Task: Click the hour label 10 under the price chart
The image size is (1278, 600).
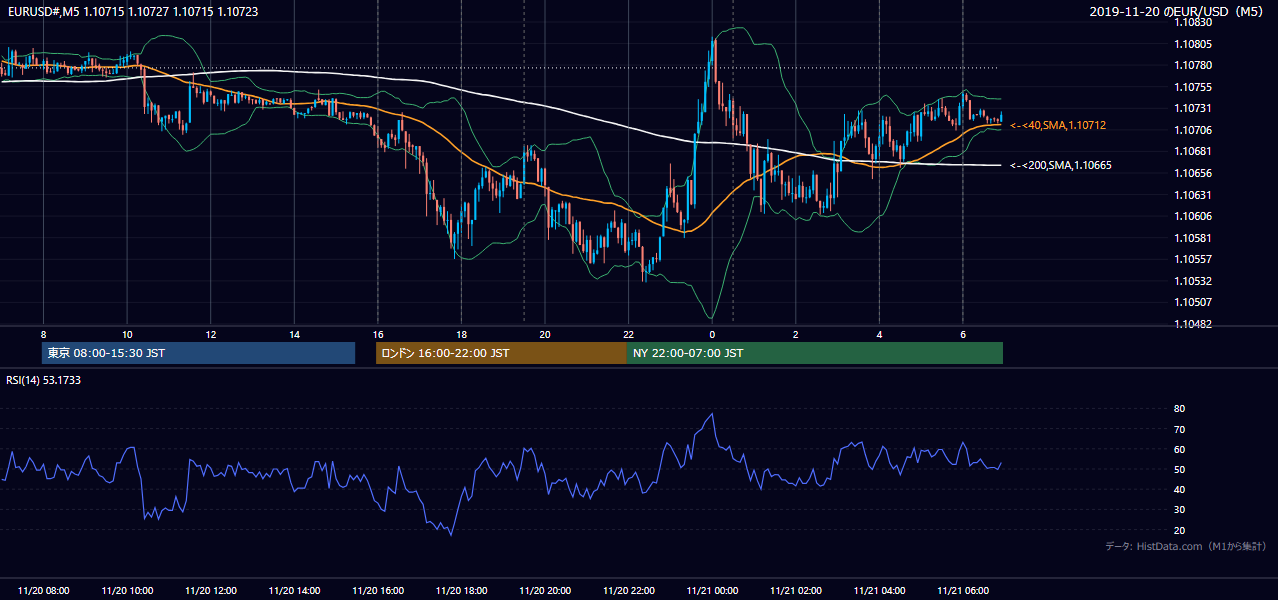Action: 127,334
